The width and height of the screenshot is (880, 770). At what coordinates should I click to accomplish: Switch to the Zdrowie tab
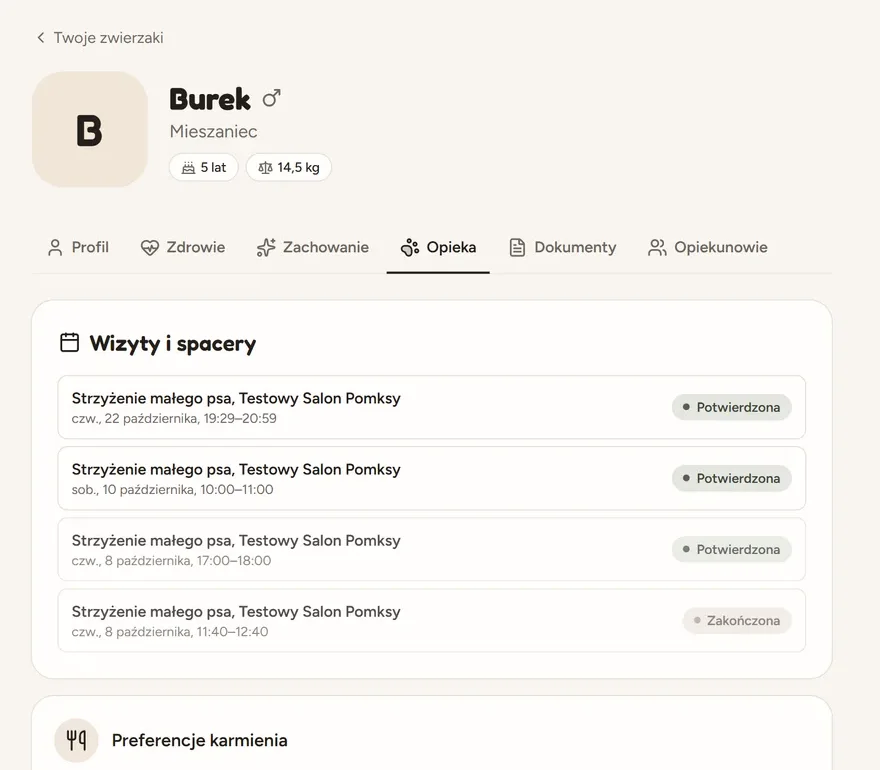point(183,248)
